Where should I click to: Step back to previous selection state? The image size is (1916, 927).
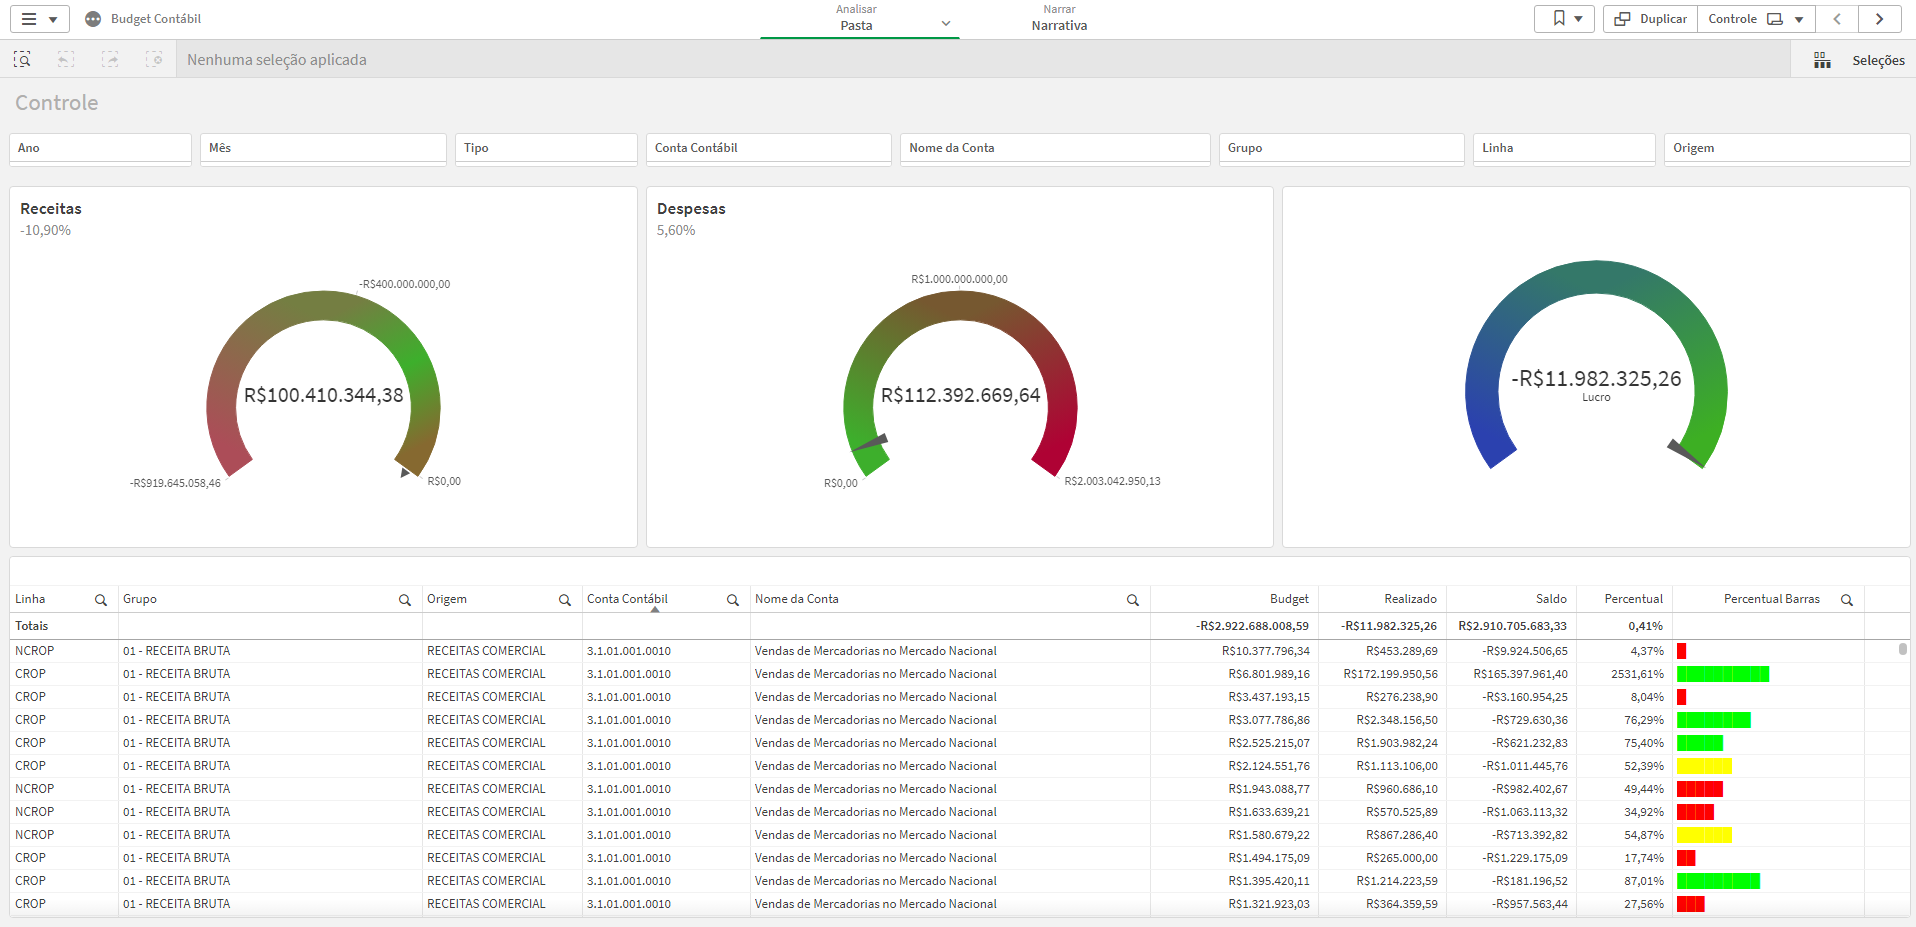pos(65,59)
